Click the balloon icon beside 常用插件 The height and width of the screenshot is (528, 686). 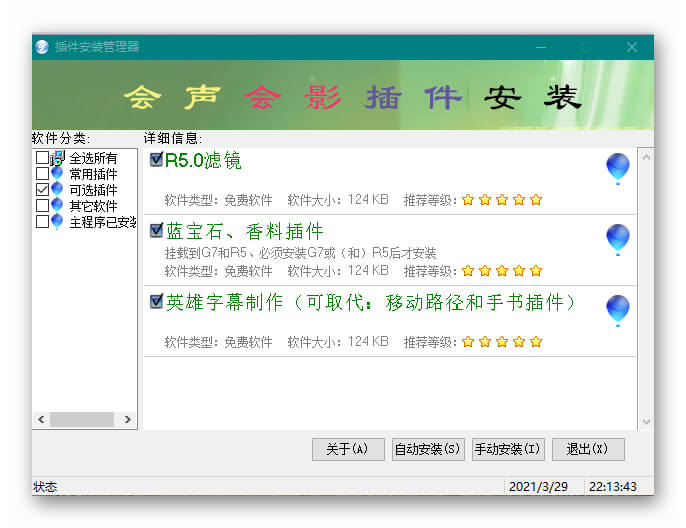click(57, 174)
